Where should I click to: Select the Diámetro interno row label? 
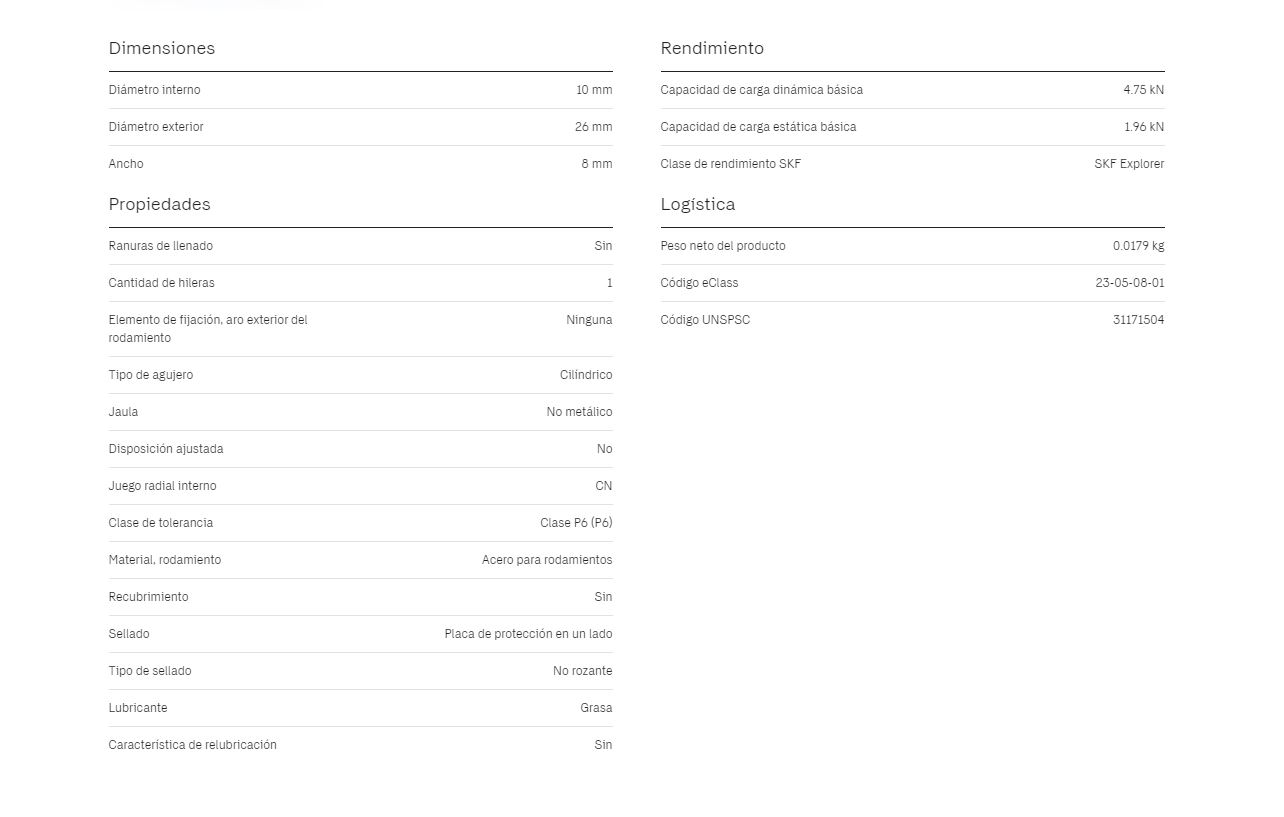[x=154, y=90]
